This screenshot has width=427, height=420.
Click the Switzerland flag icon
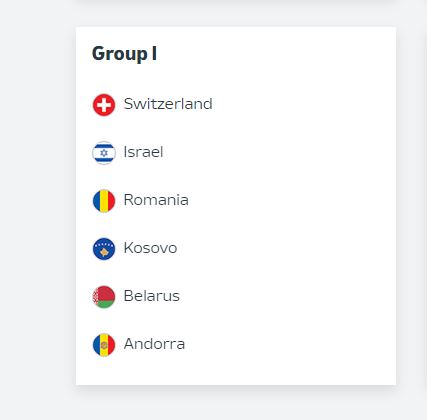click(x=104, y=105)
